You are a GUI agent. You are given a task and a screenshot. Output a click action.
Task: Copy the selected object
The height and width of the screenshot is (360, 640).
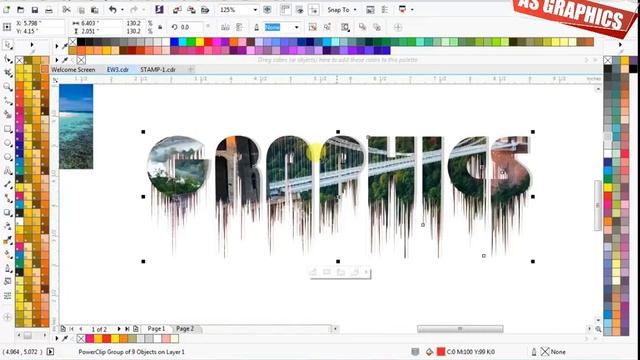(x=81, y=9)
